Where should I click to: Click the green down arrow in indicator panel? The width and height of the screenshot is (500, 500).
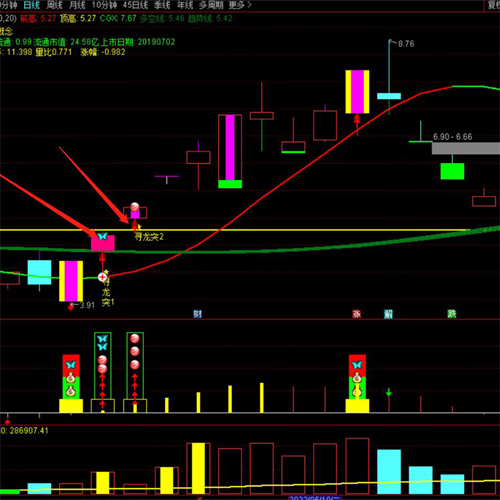tap(389, 392)
